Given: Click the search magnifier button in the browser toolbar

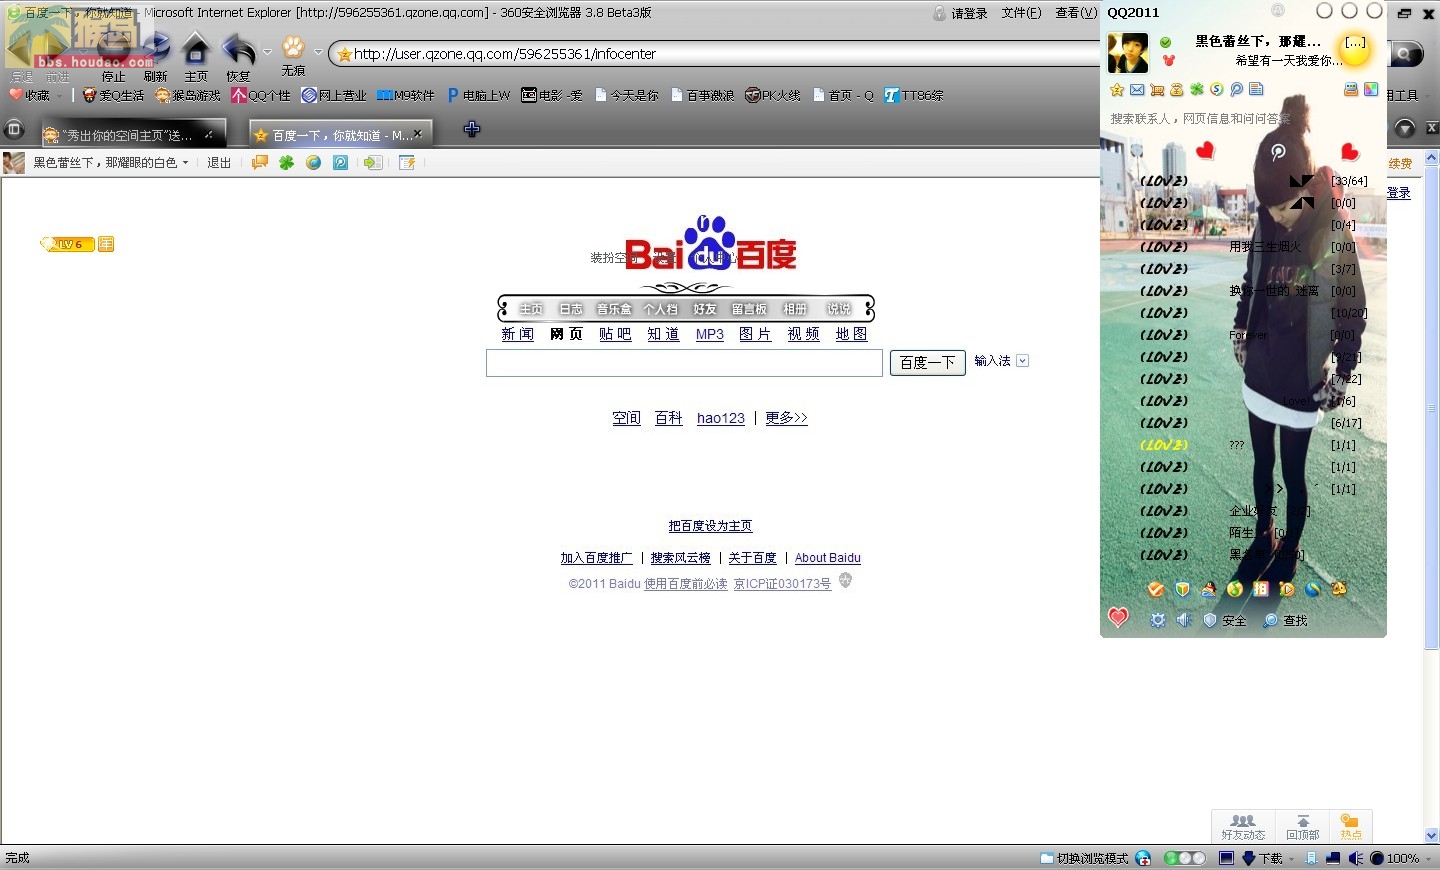Looking at the screenshot, I should [x=1406, y=54].
